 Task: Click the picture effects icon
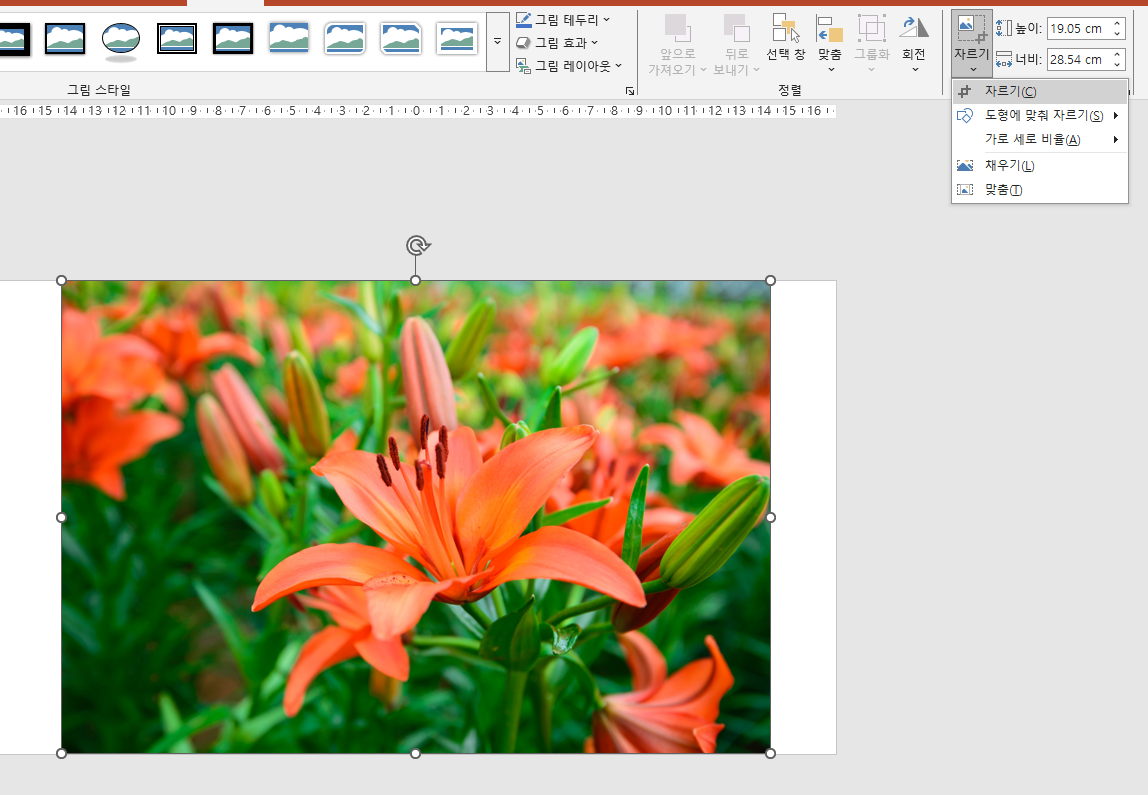(523, 42)
